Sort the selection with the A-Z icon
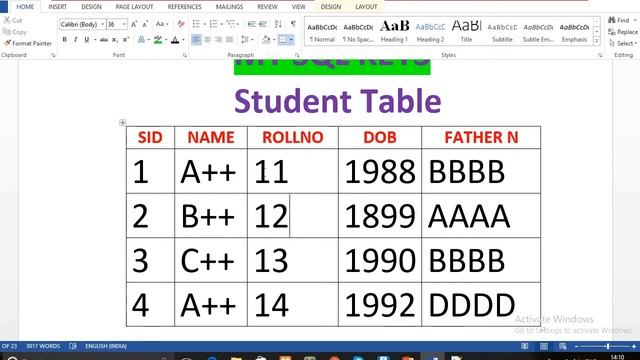Viewport: 640px width, 360px height. 278,24
